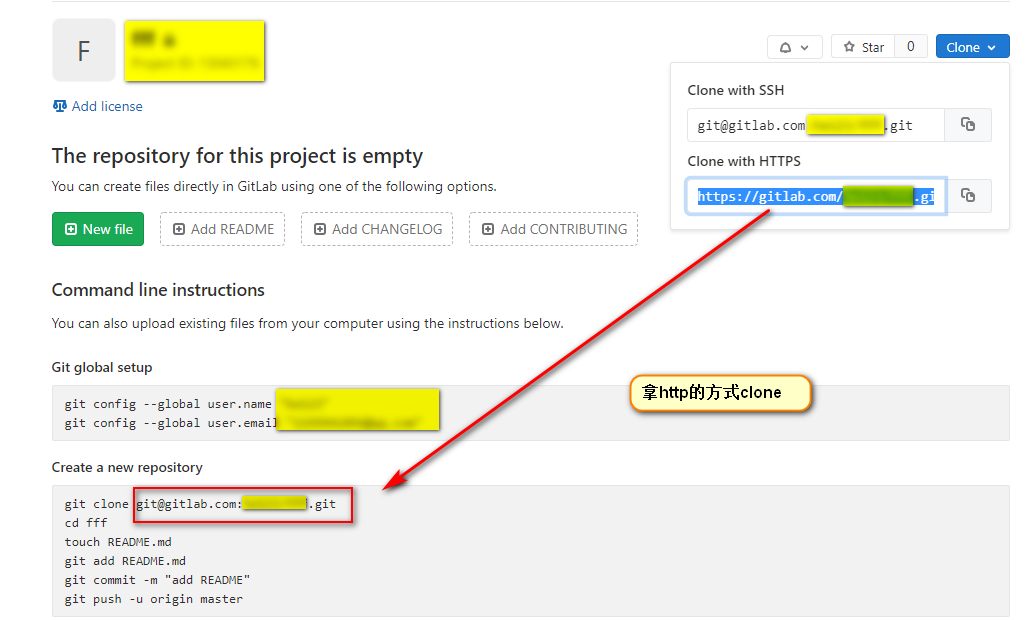This screenshot has width=1032, height=620.
Task: Click the project avatar letter F
Action: (x=84, y=51)
